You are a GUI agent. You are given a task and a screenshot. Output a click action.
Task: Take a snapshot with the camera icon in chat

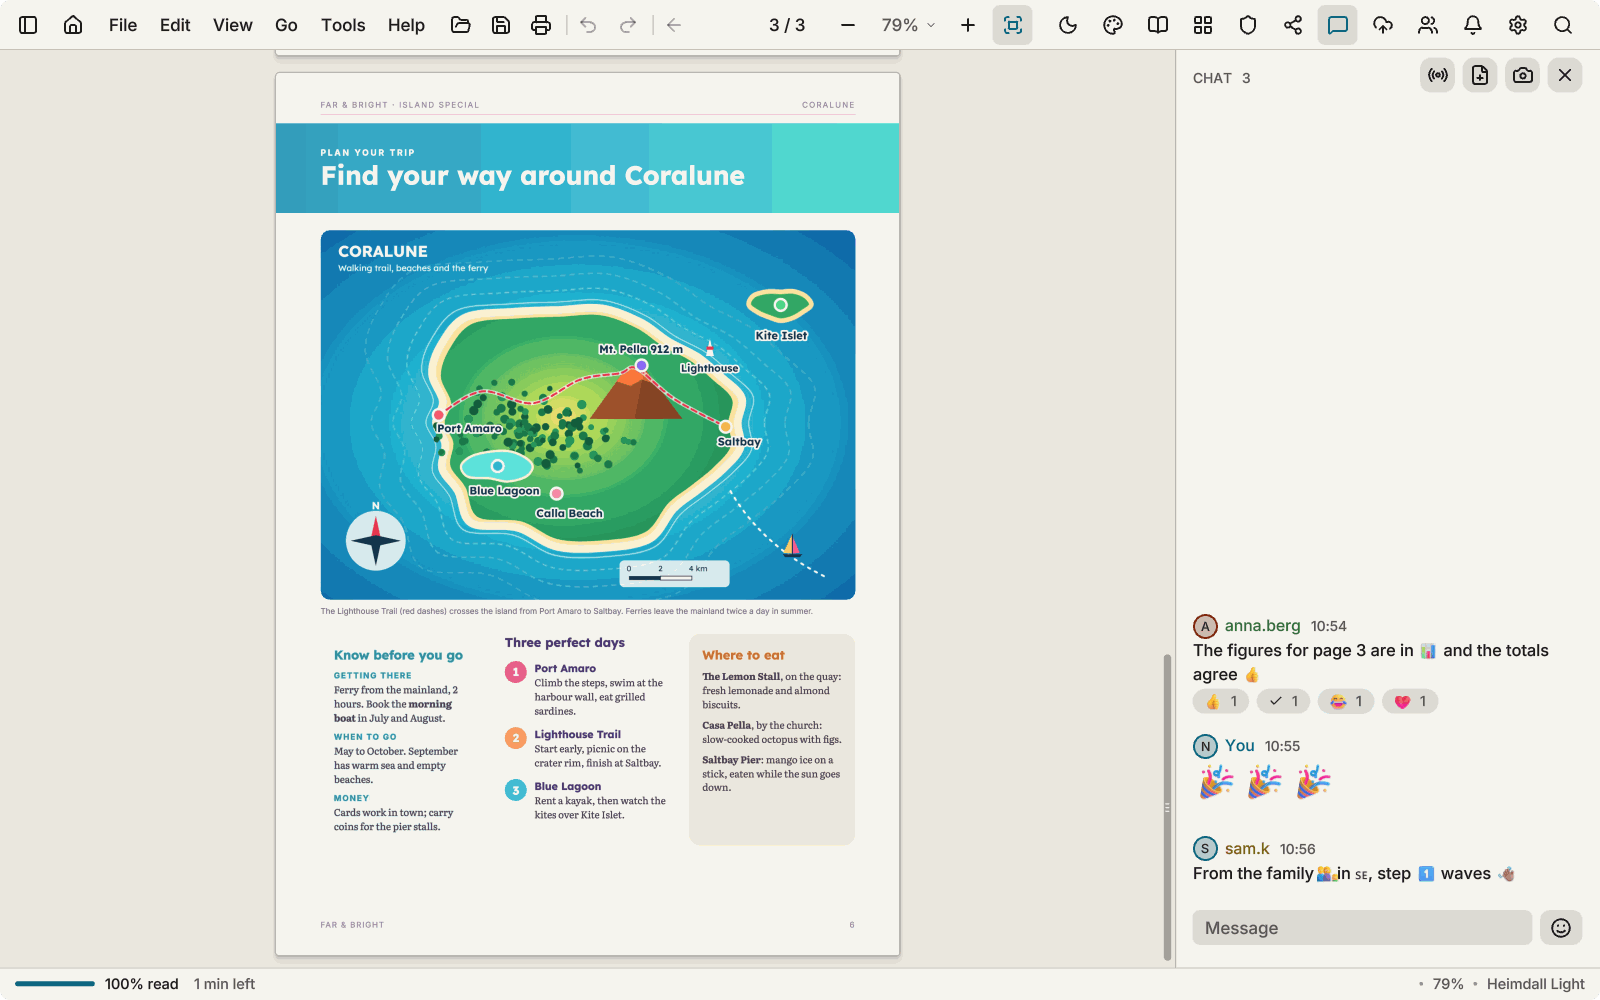click(x=1523, y=75)
